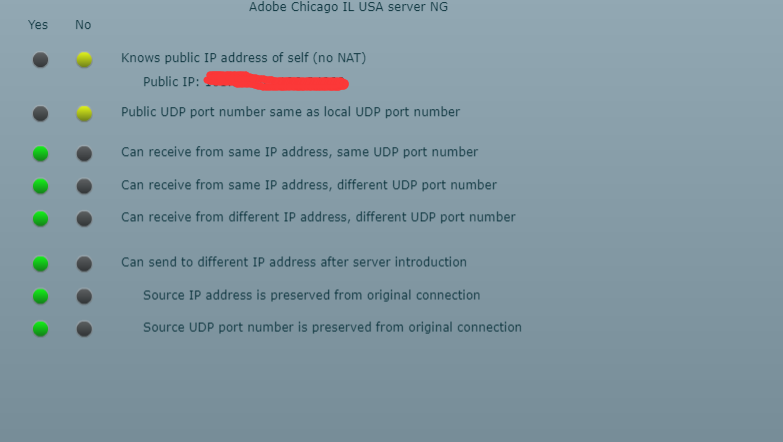Click yellow No light for Public UDP port number

pyautogui.click(x=84, y=114)
